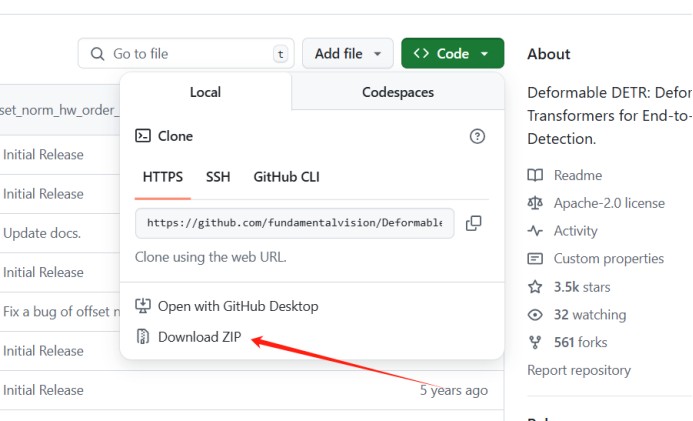Click the pulse icon next to Activity
The image size is (693, 421).
pyautogui.click(x=535, y=231)
